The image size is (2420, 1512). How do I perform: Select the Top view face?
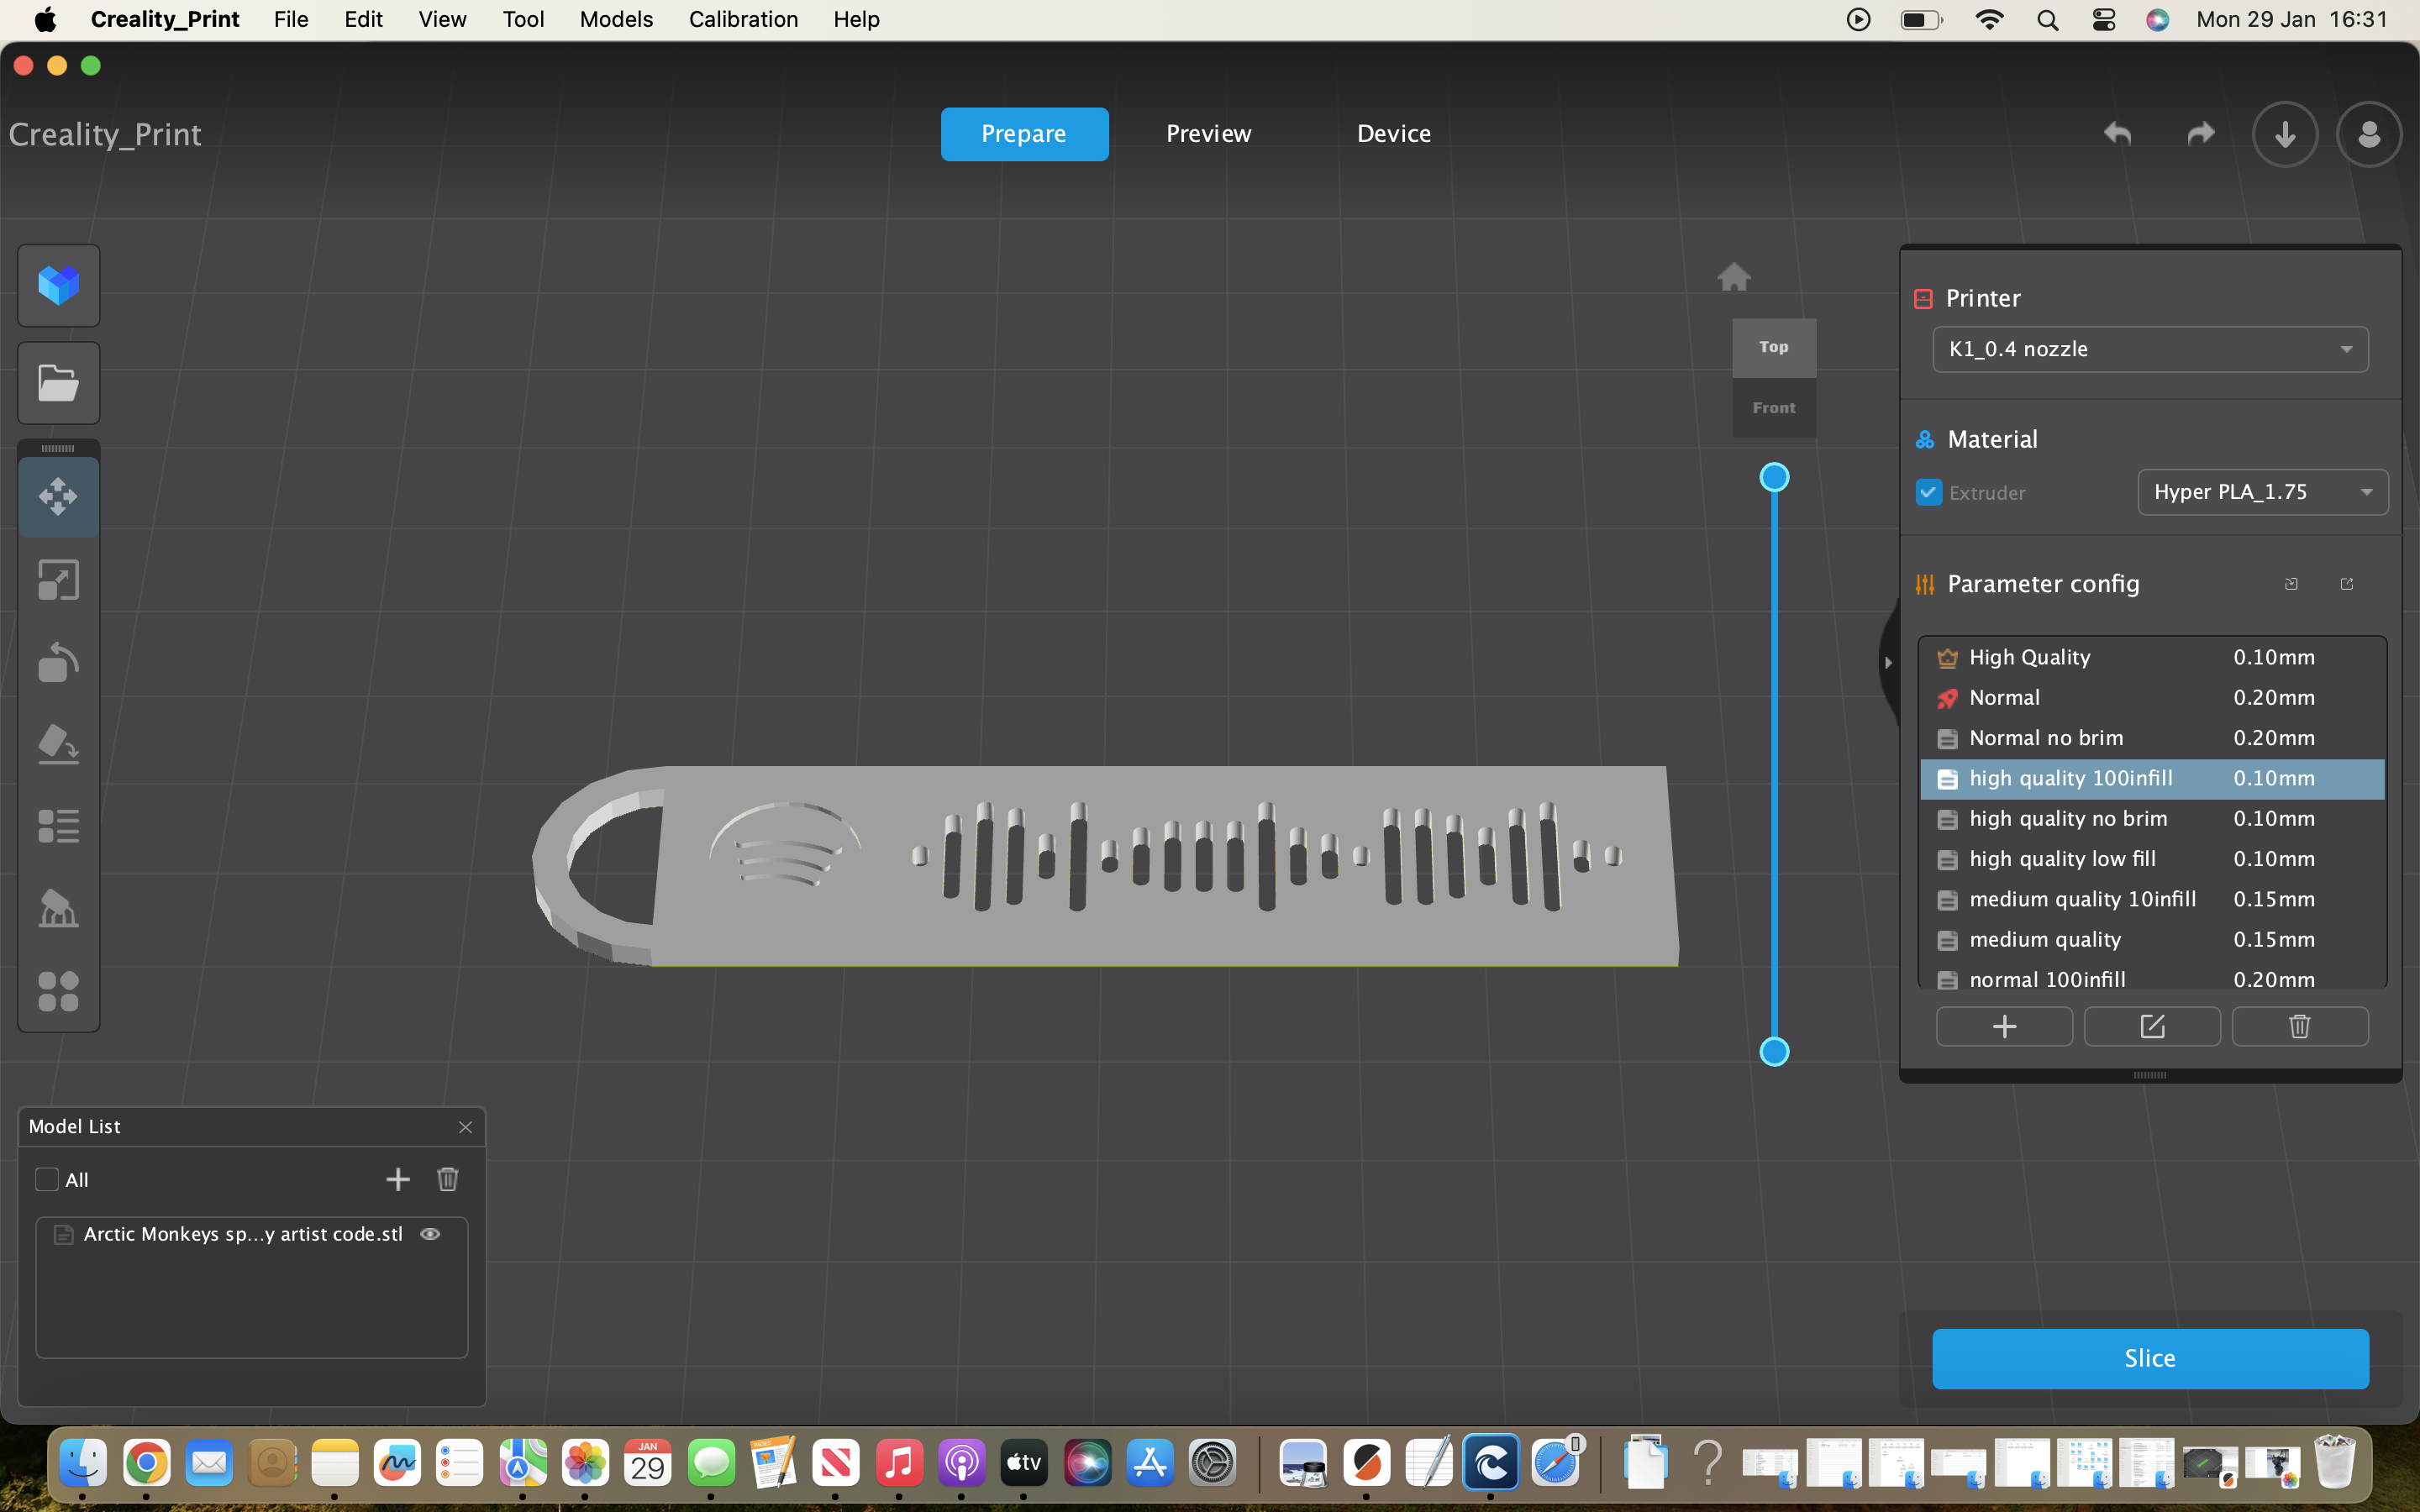click(1774, 347)
